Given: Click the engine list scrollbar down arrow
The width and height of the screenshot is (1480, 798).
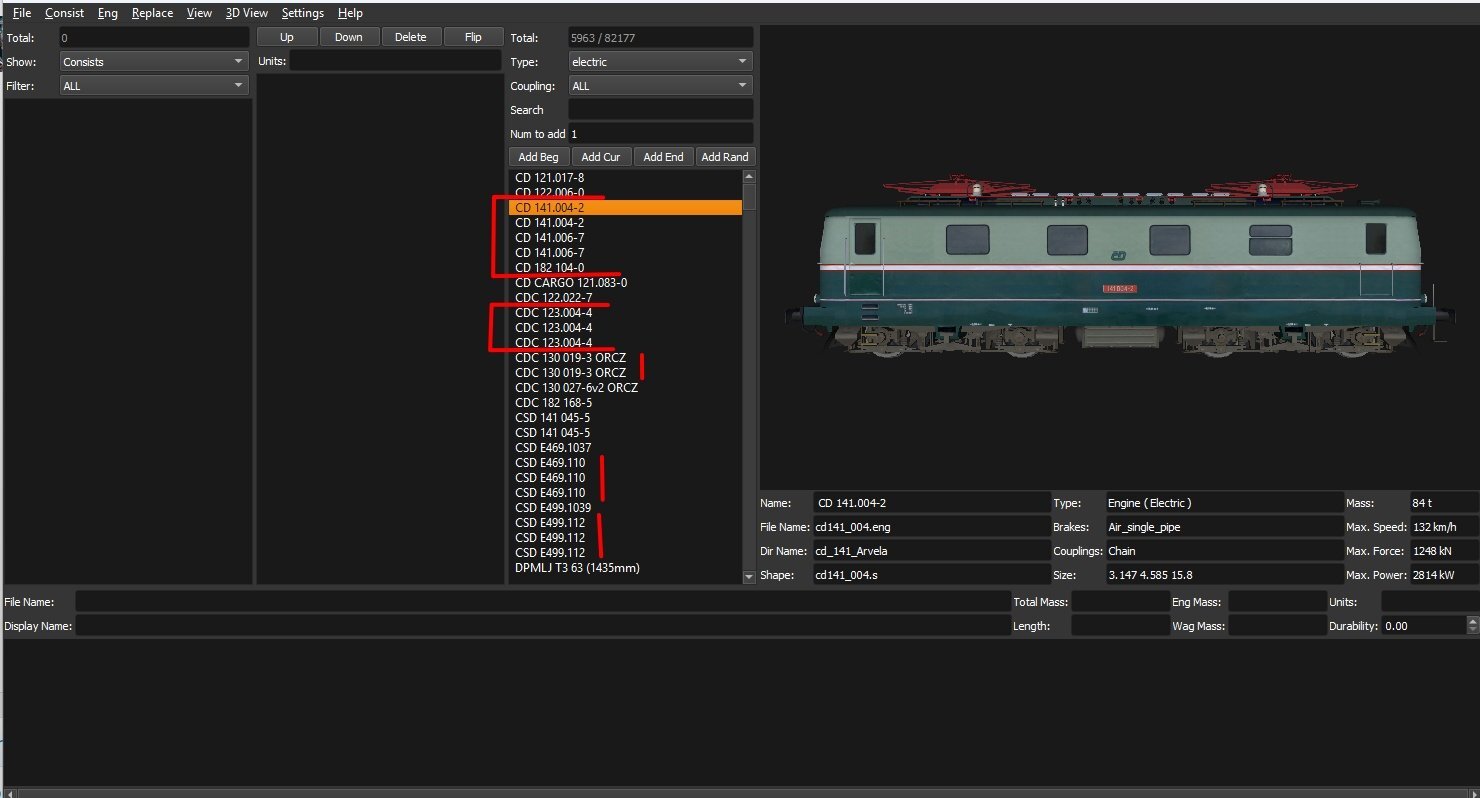Looking at the screenshot, I should [x=750, y=577].
